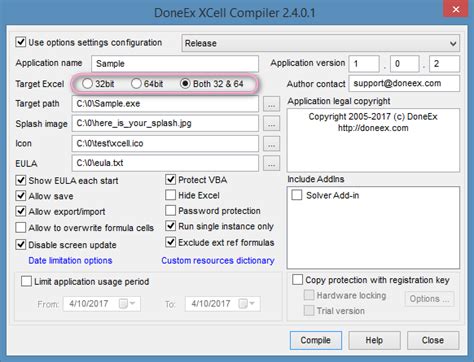The image size is (474, 362).
Task: Toggle Allow export/import checkbox
Action: (x=21, y=211)
